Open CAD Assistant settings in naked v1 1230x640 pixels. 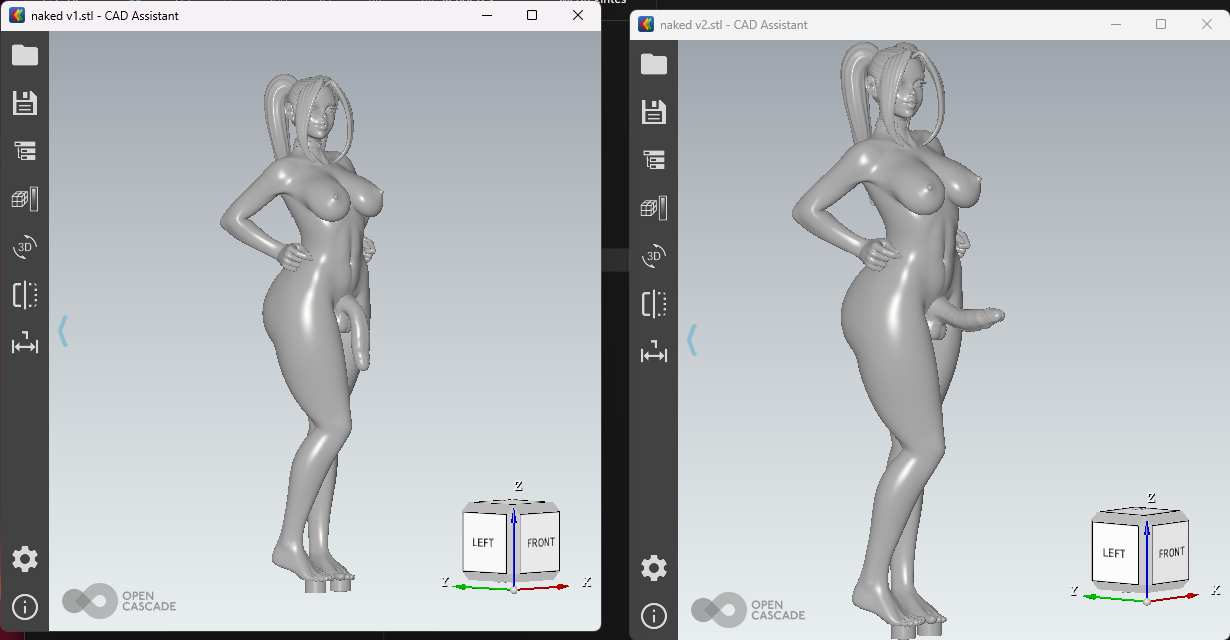[24, 559]
